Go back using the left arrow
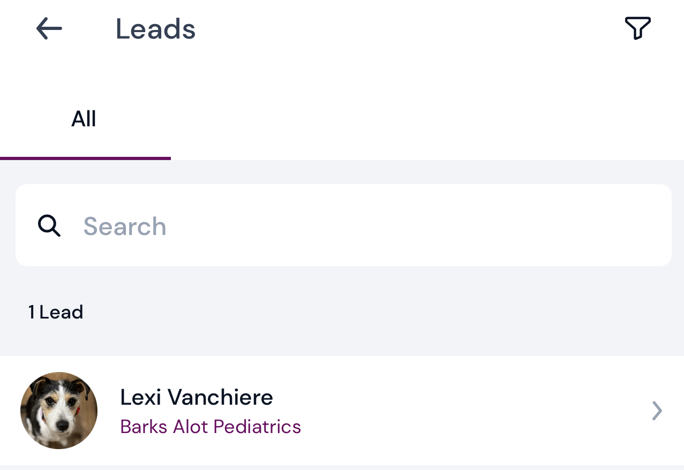The width and height of the screenshot is (684, 470). click(49, 29)
